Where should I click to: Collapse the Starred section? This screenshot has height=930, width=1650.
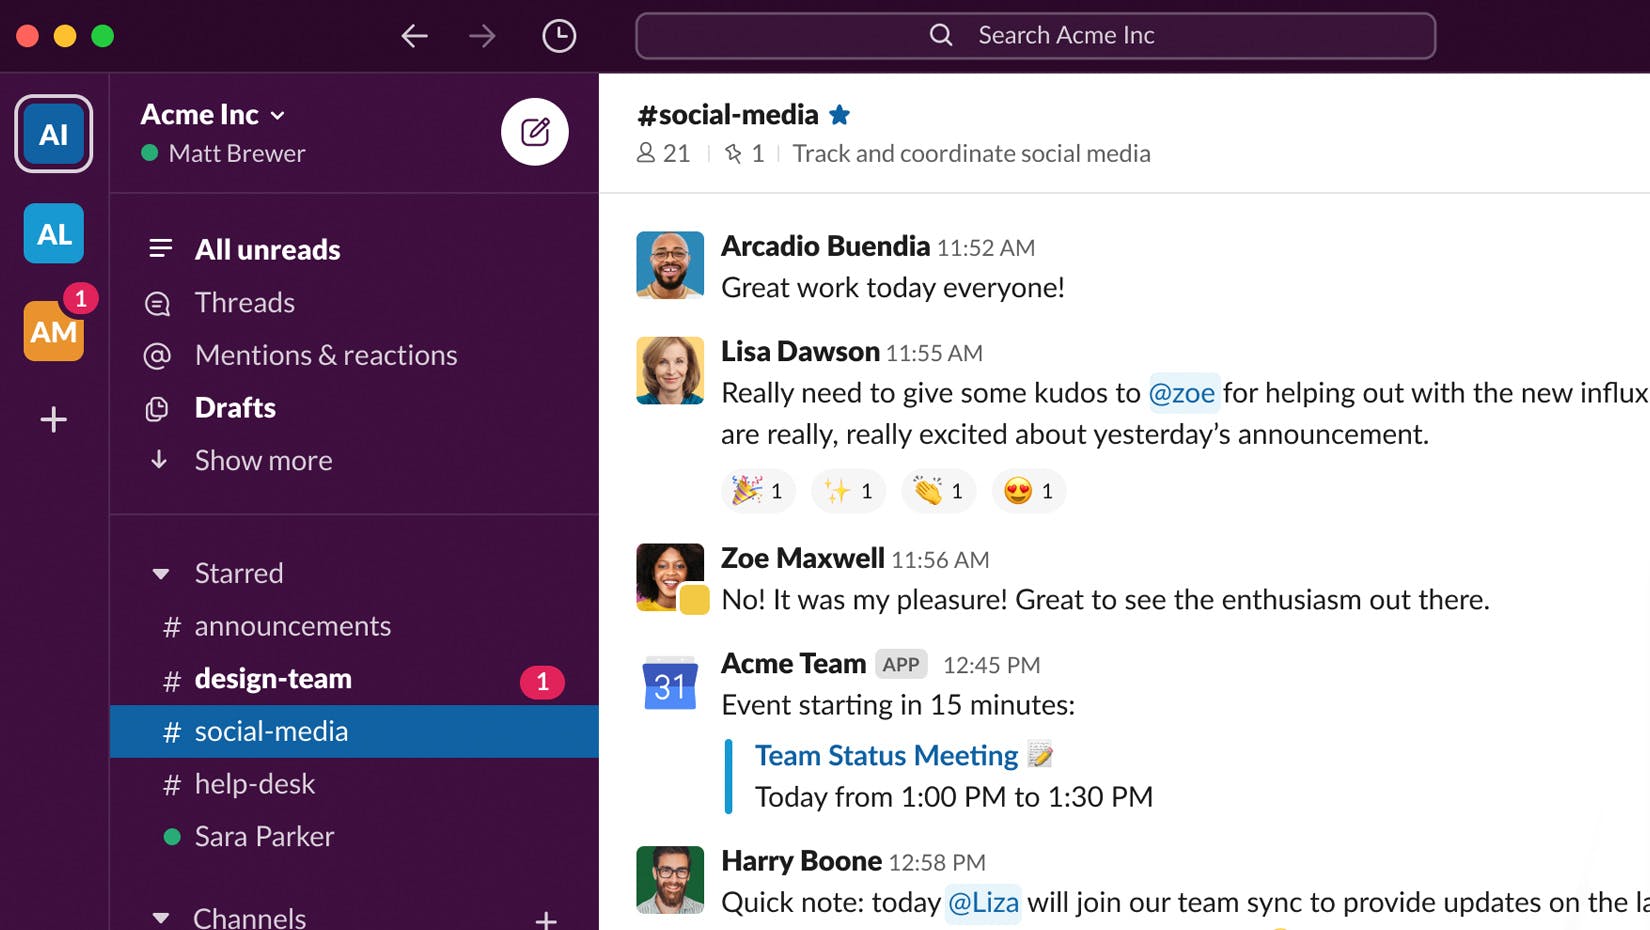click(x=160, y=574)
